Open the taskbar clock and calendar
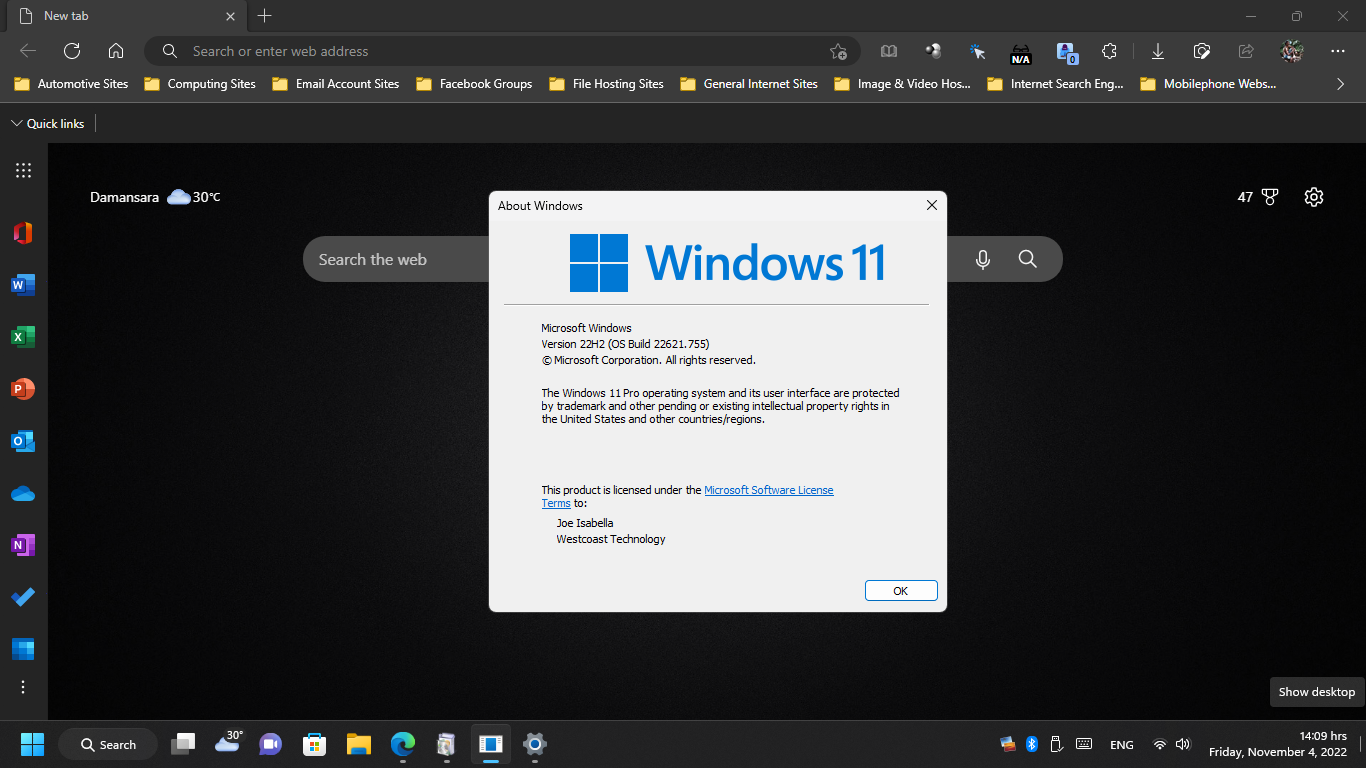The height and width of the screenshot is (768, 1366). (1278, 744)
